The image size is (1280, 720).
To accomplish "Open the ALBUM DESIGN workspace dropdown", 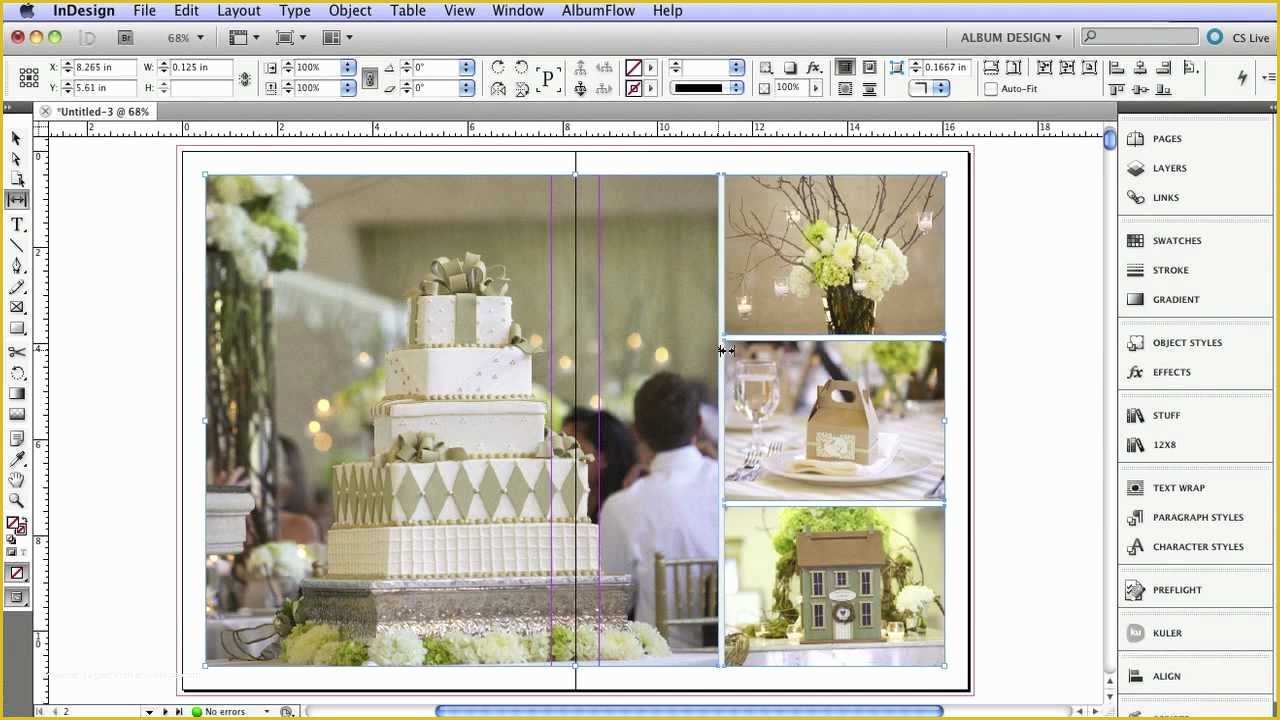I will click(x=1011, y=37).
